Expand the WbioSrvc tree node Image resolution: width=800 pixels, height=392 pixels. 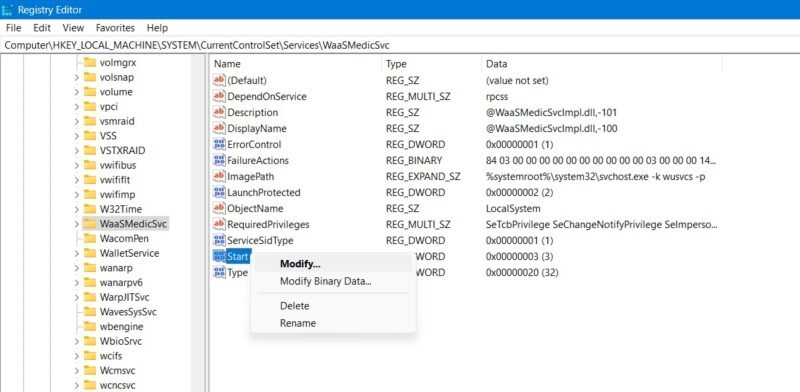pos(77,341)
